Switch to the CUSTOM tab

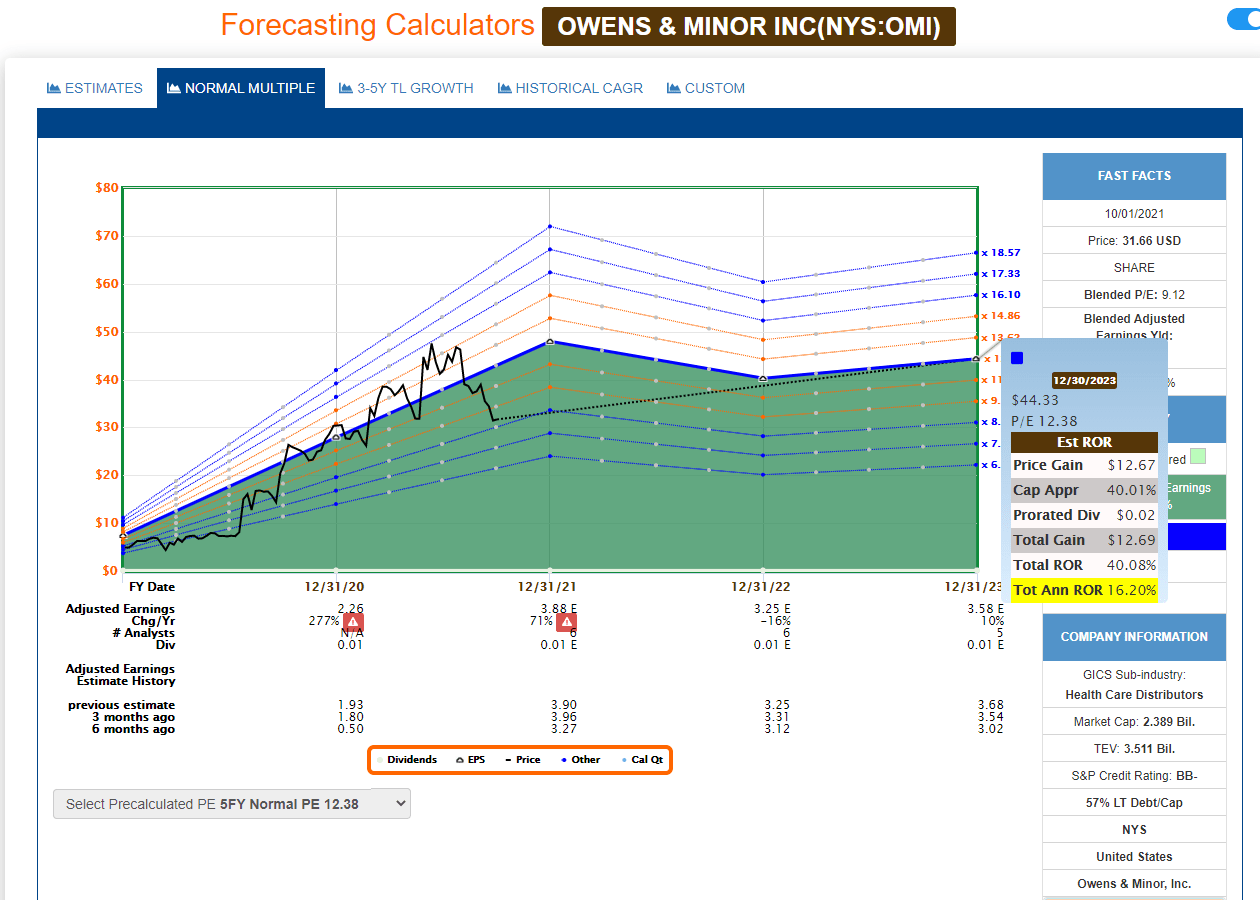point(706,88)
